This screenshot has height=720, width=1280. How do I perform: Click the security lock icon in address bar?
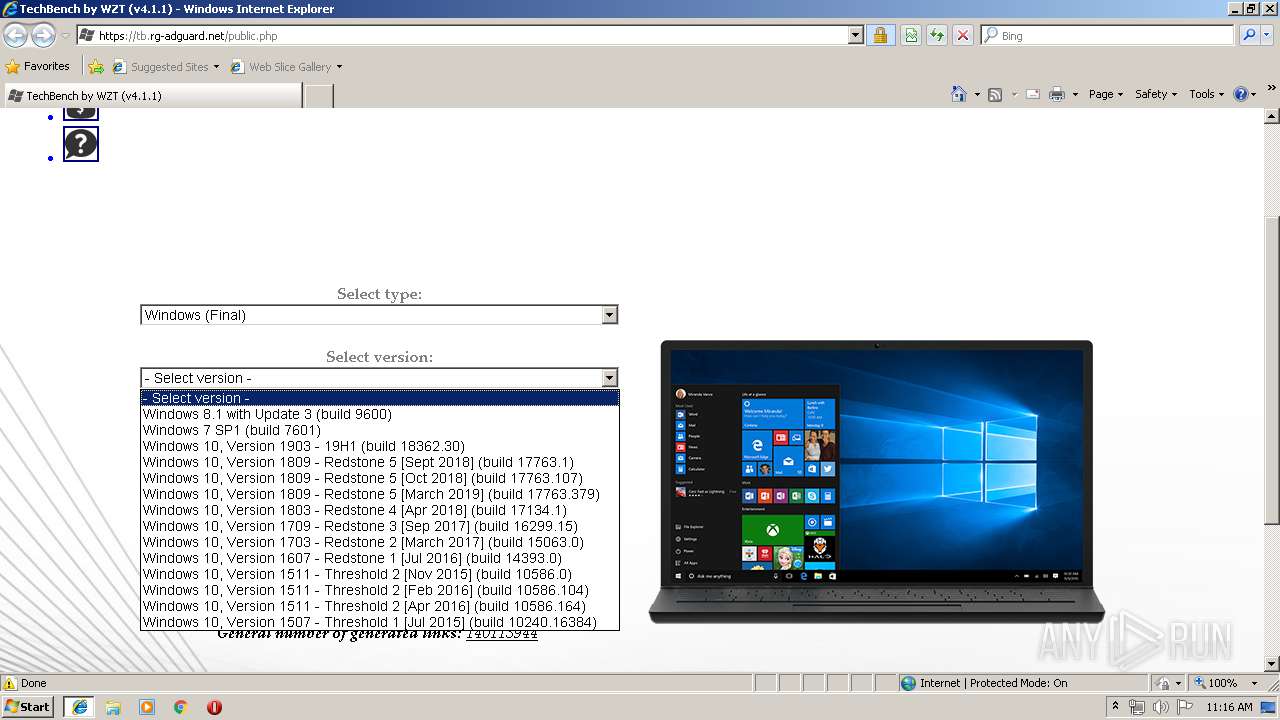(880, 36)
